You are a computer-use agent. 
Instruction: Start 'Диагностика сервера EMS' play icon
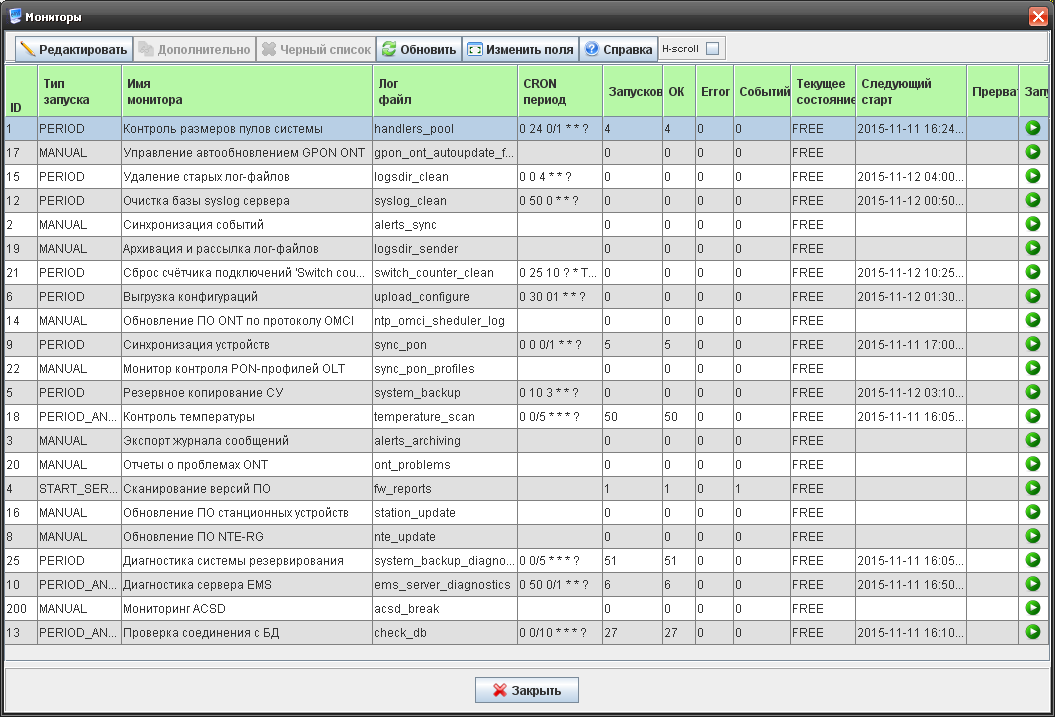(1033, 584)
